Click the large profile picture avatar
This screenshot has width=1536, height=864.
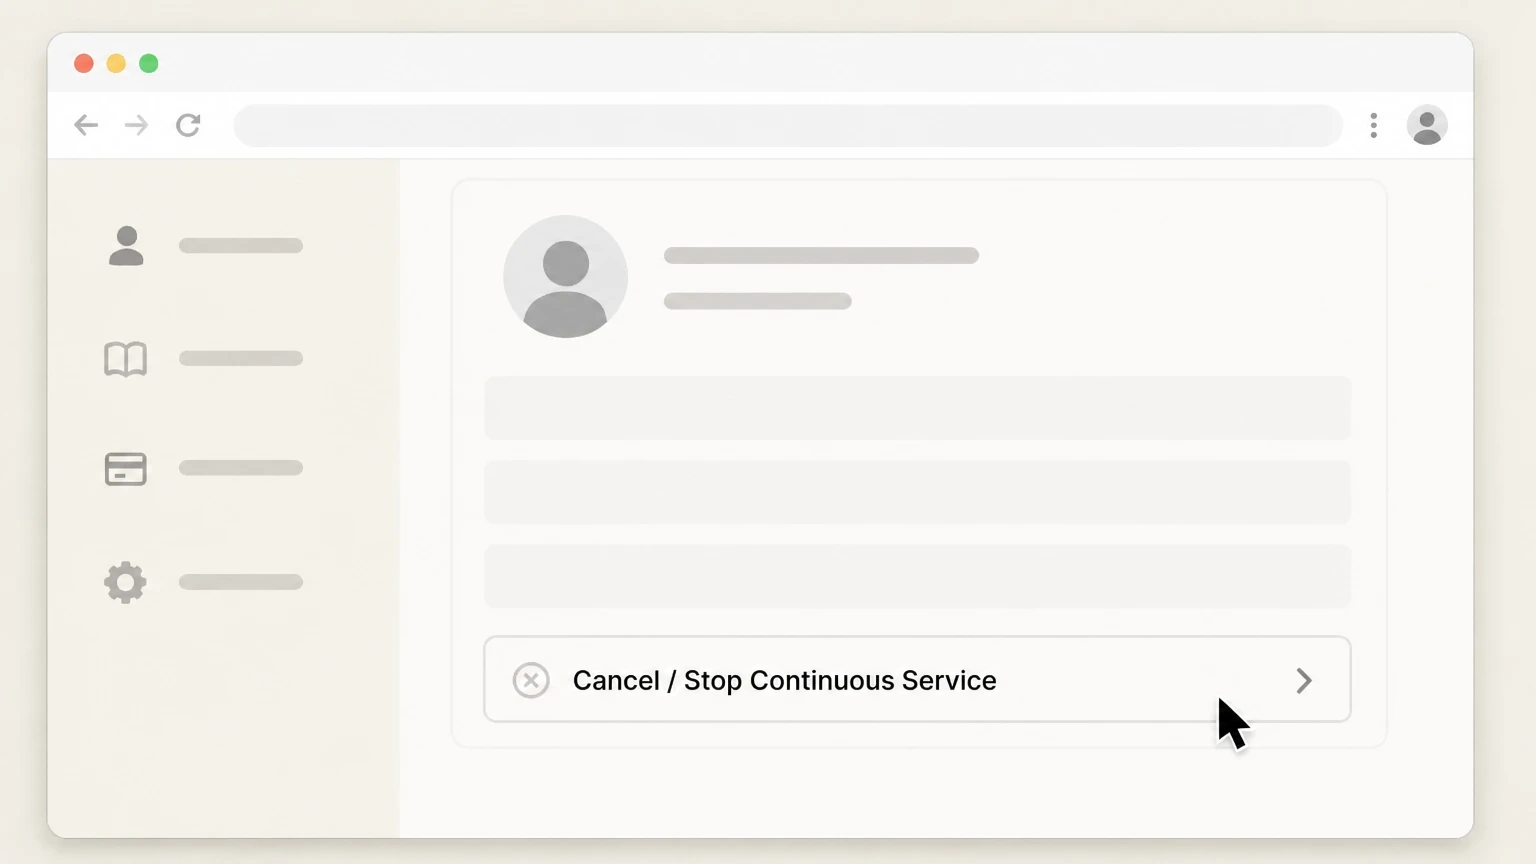pyautogui.click(x=566, y=277)
